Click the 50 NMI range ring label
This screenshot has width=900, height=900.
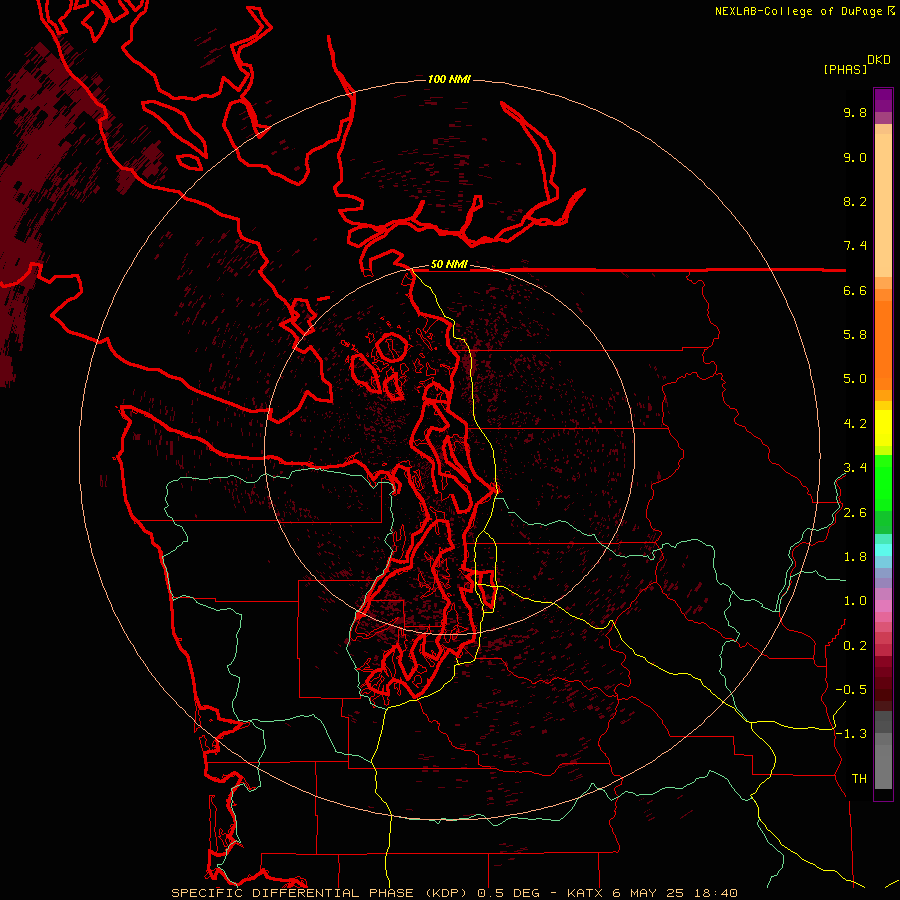(449, 264)
